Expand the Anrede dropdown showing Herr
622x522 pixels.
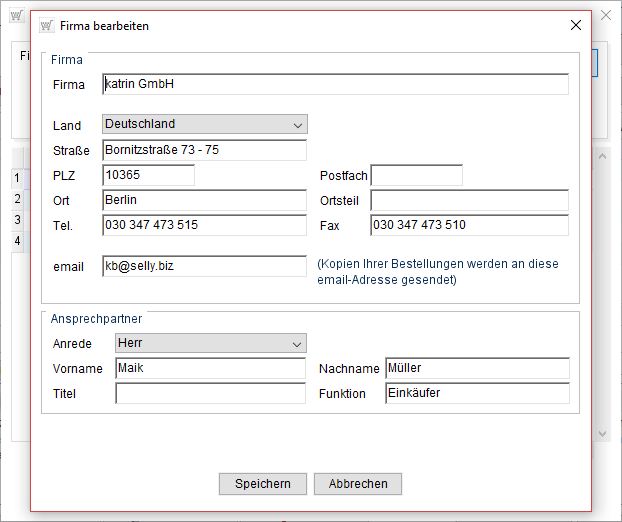coord(211,343)
